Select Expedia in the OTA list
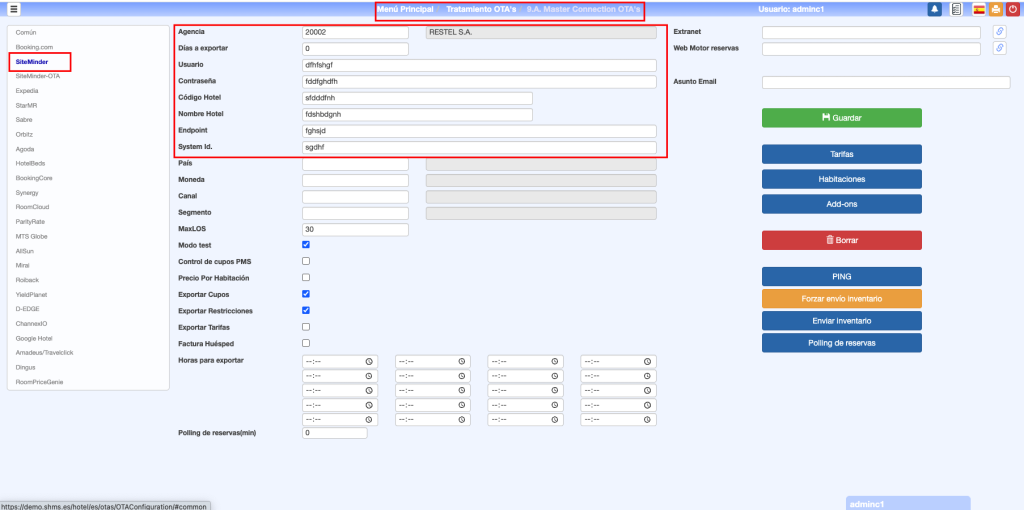This screenshot has height=510, width=1024. tap(27, 90)
